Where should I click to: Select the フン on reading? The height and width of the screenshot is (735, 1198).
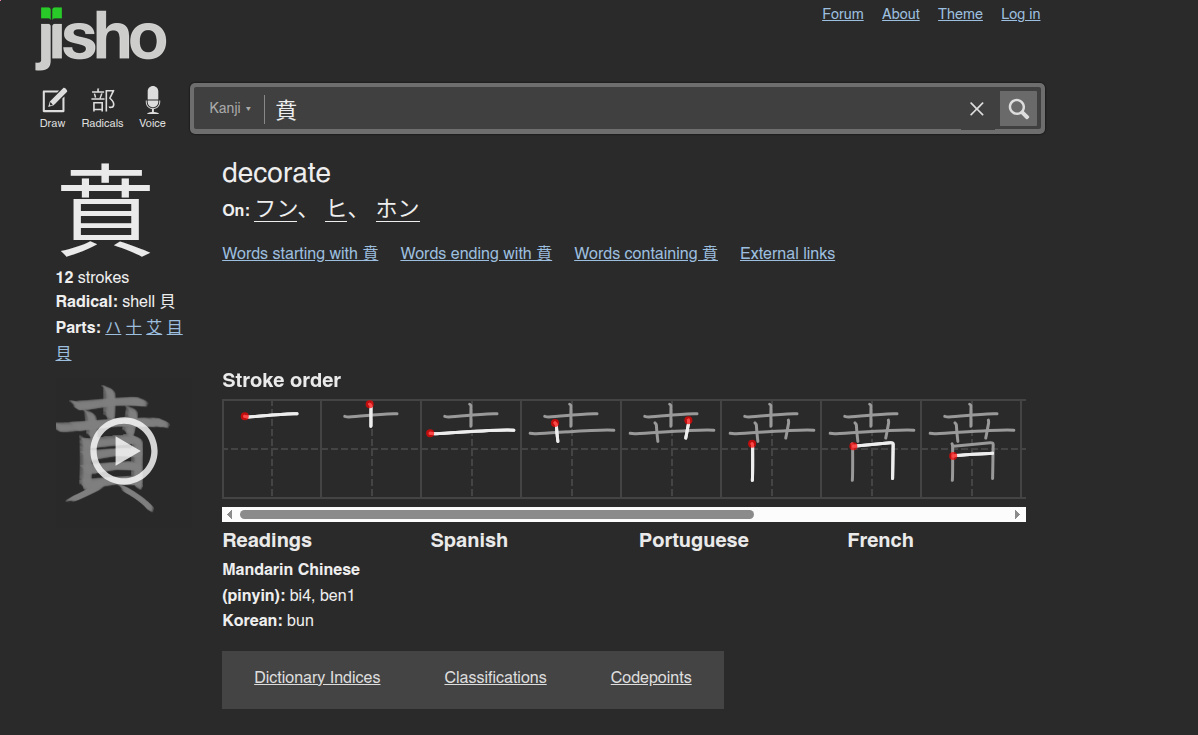277,209
